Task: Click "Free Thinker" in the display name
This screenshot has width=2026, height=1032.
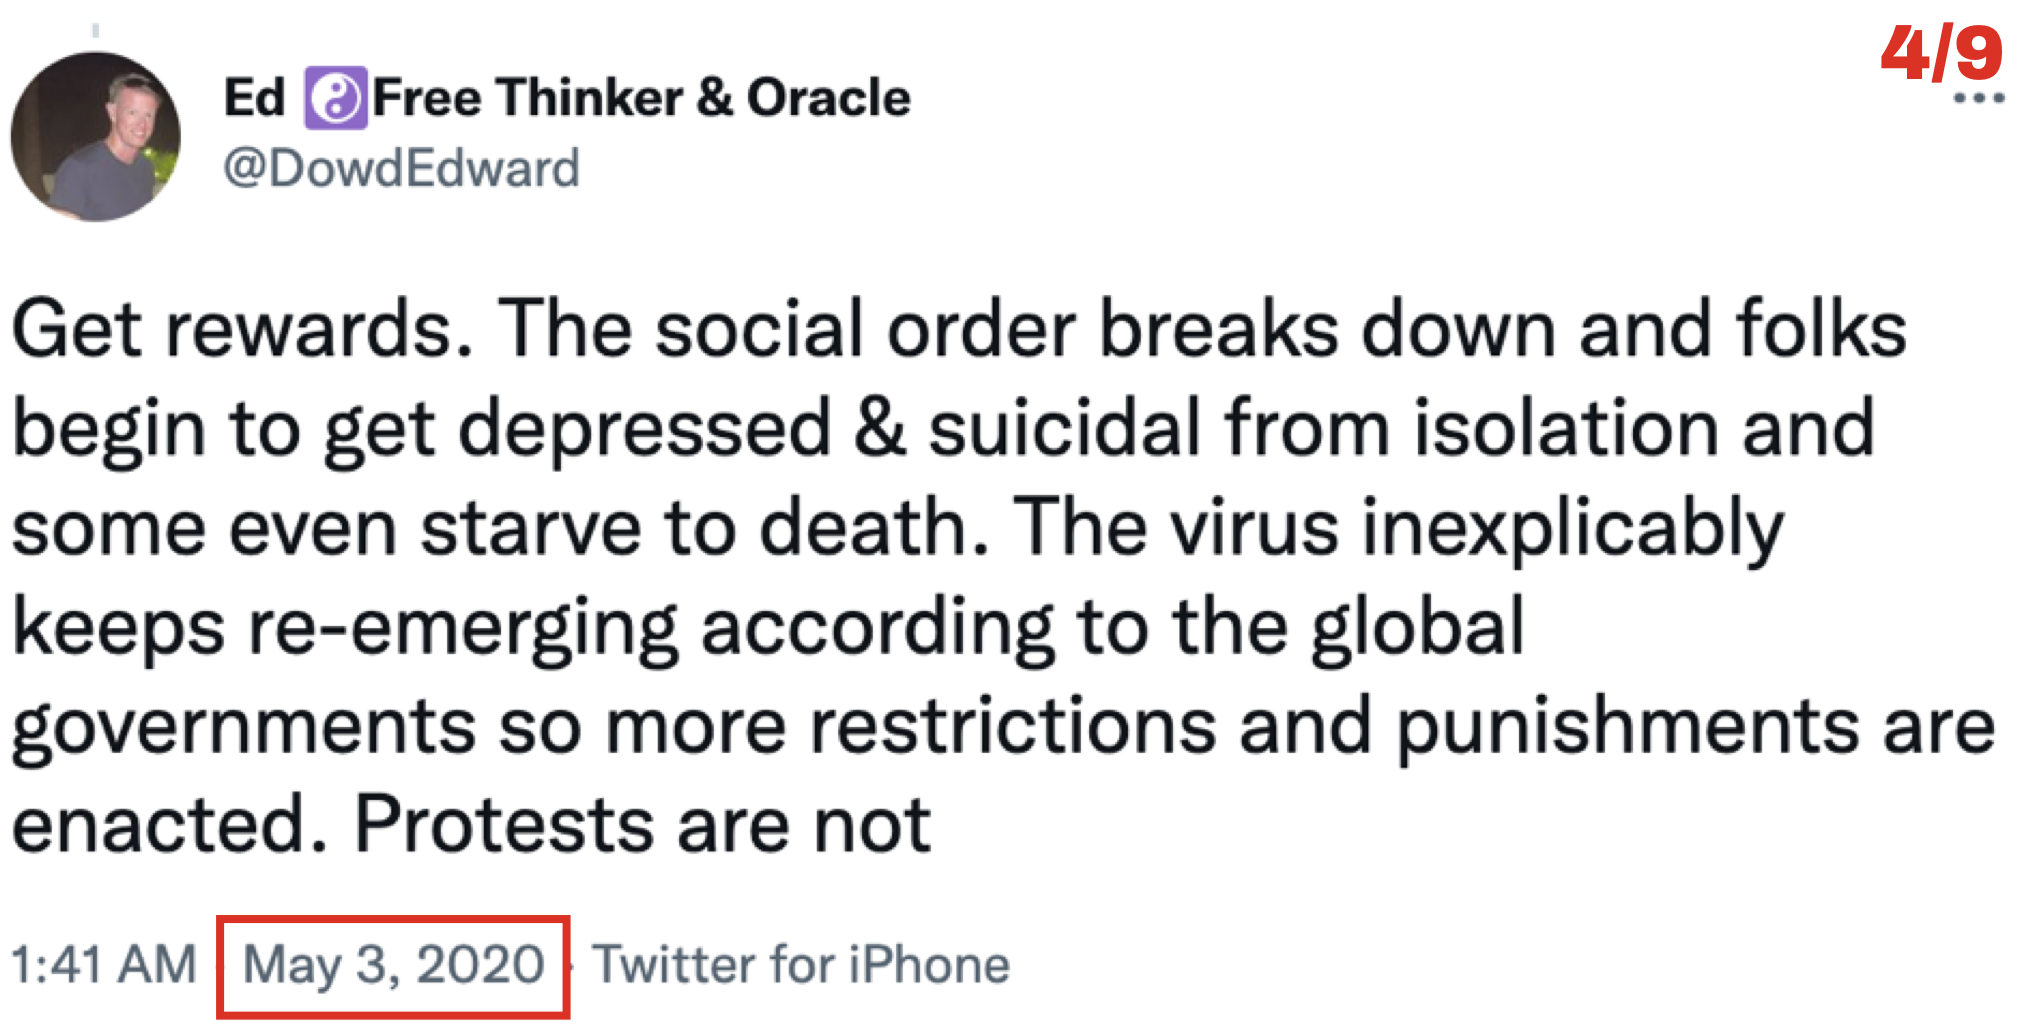Action: [x=527, y=98]
